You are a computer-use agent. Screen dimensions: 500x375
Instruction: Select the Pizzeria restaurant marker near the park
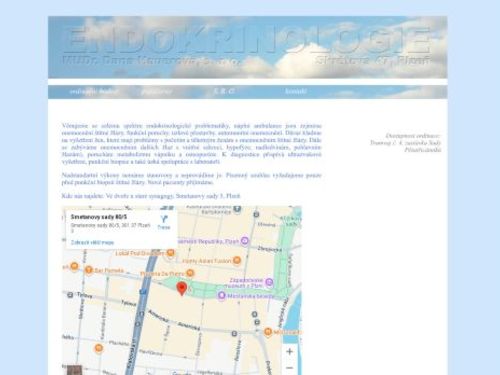coord(190,273)
